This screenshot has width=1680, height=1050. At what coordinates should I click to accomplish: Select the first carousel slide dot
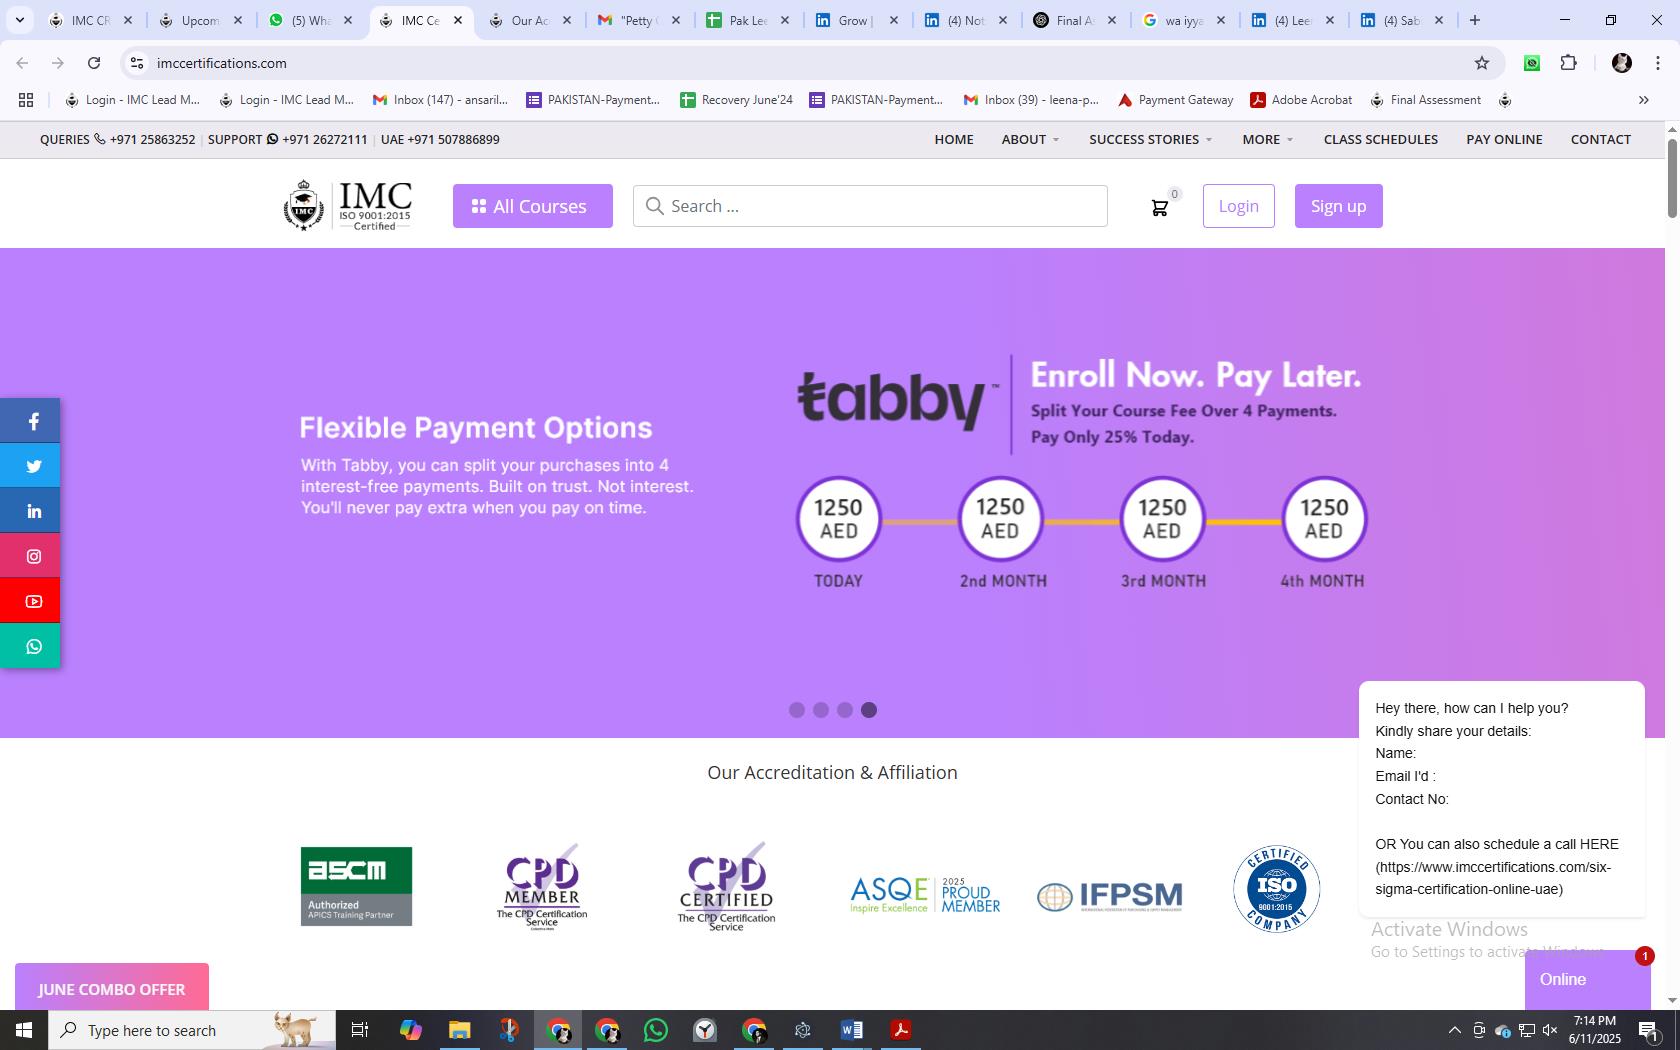[797, 710]
